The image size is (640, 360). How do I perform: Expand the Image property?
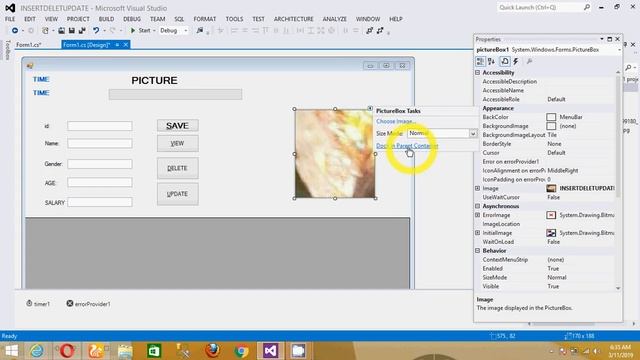[x=478, y=188]
